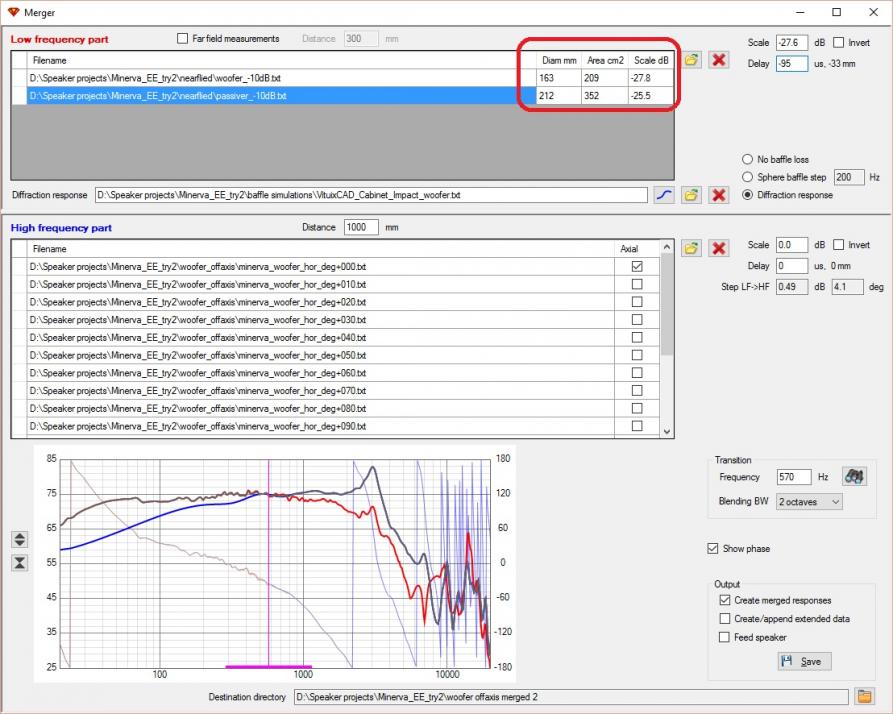Image resolution: width=893 pixels, height=714 pixels.
Task: Select Sphere baffle step radio button
Action: point(747,177)
